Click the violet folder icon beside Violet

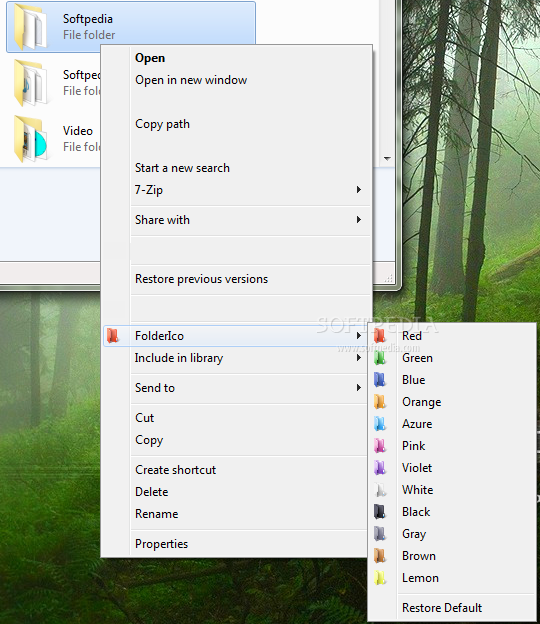(x=380, y=467)
